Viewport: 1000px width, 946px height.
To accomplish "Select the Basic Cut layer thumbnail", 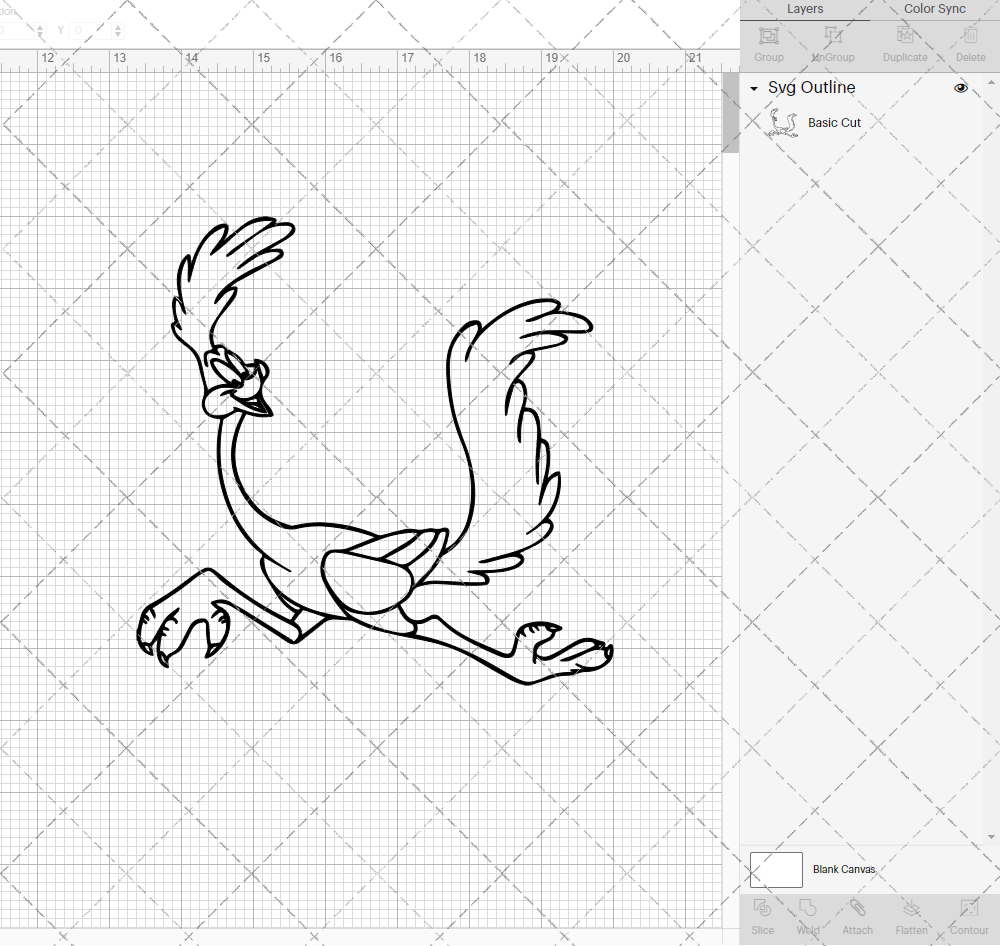I will (x=784, y=122).
